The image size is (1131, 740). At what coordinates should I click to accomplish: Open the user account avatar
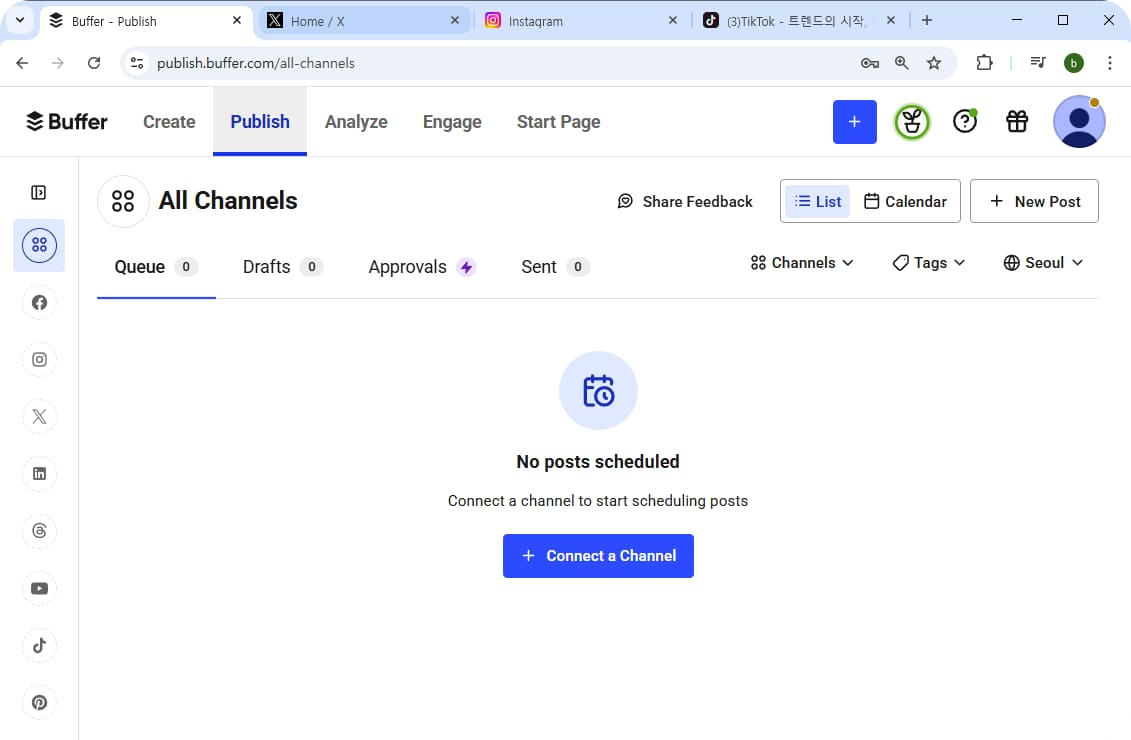pyautogui.click(x=1079, y=122)
